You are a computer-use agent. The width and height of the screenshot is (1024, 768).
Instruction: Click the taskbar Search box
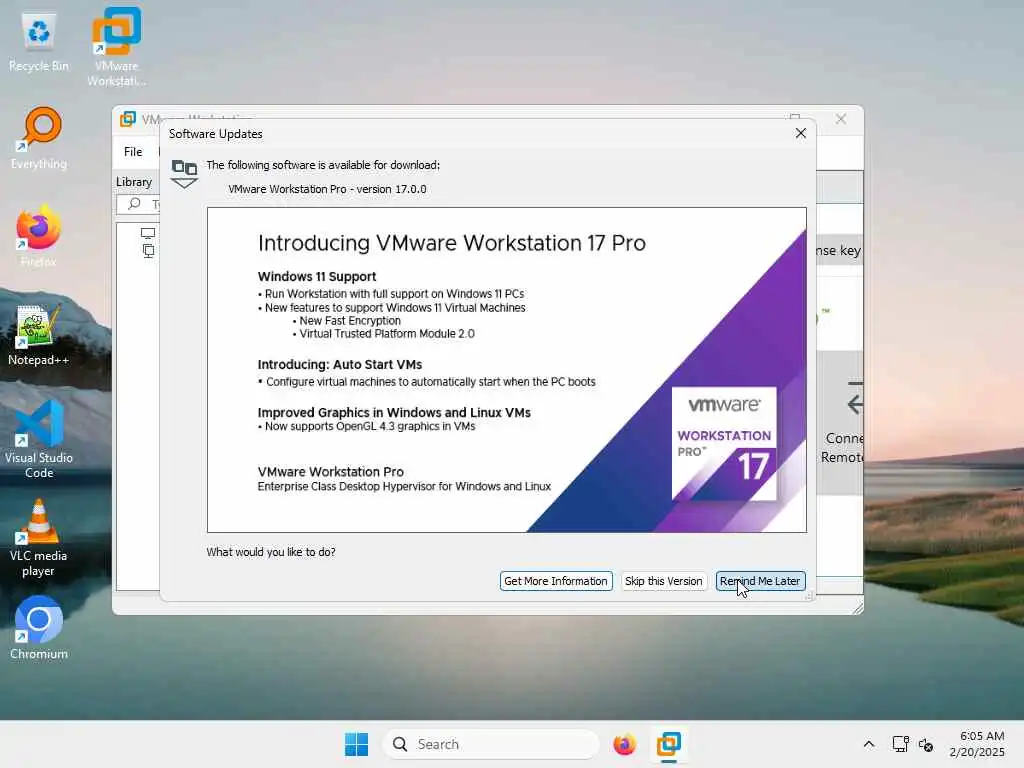pos(491,744)
